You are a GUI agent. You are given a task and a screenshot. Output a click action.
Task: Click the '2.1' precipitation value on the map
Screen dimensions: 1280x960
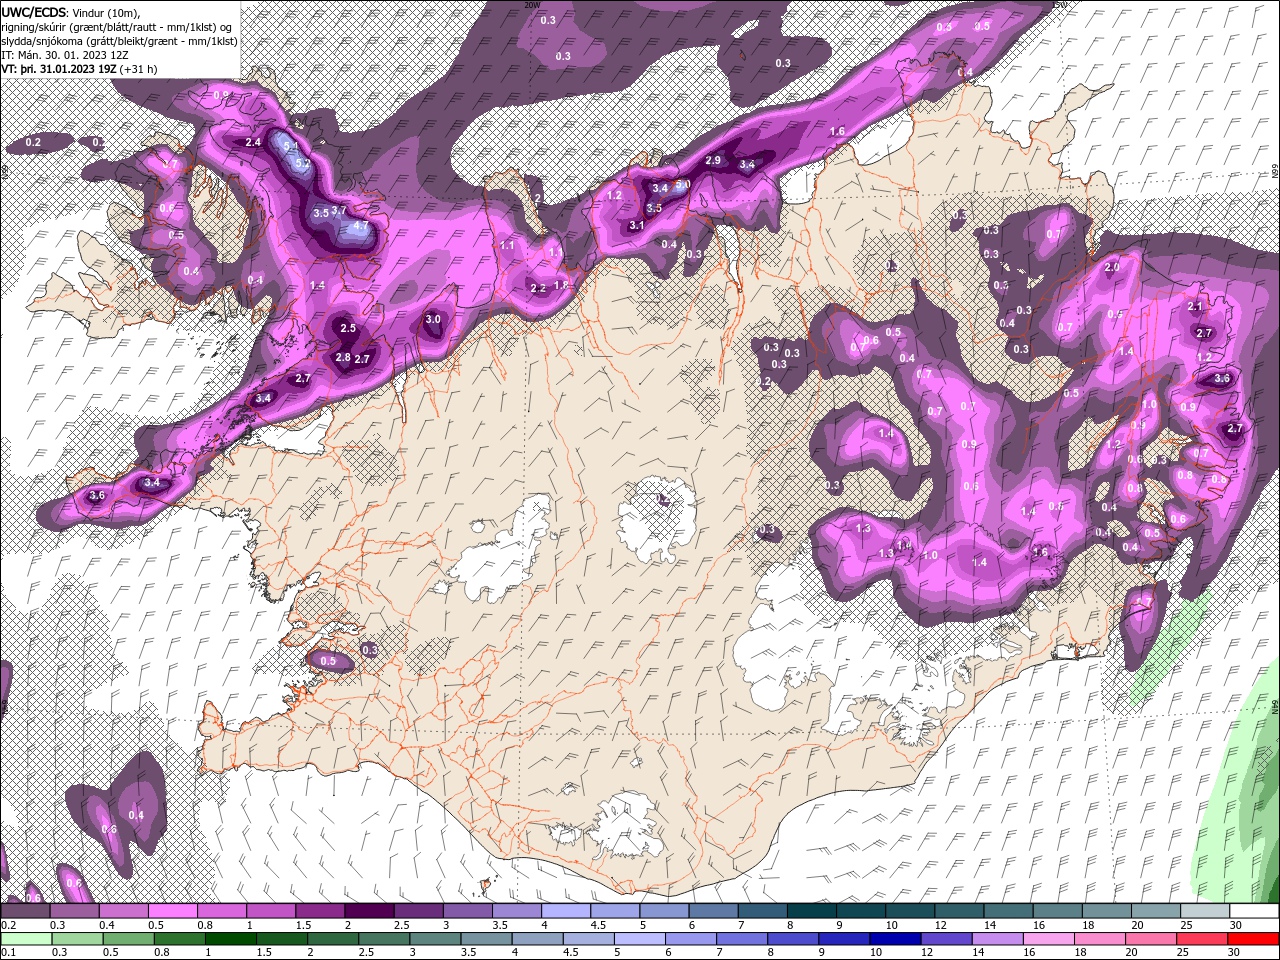click(x=1195, y=306)
